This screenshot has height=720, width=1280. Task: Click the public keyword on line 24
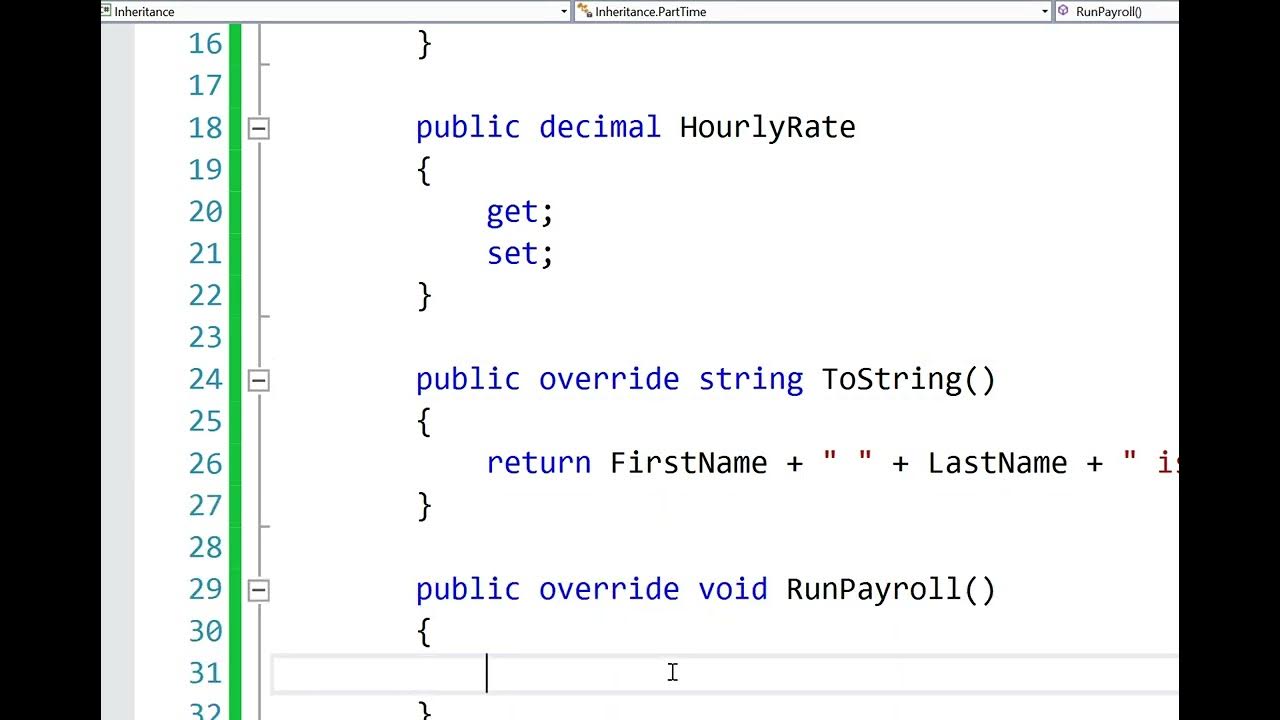pos(468,380)
